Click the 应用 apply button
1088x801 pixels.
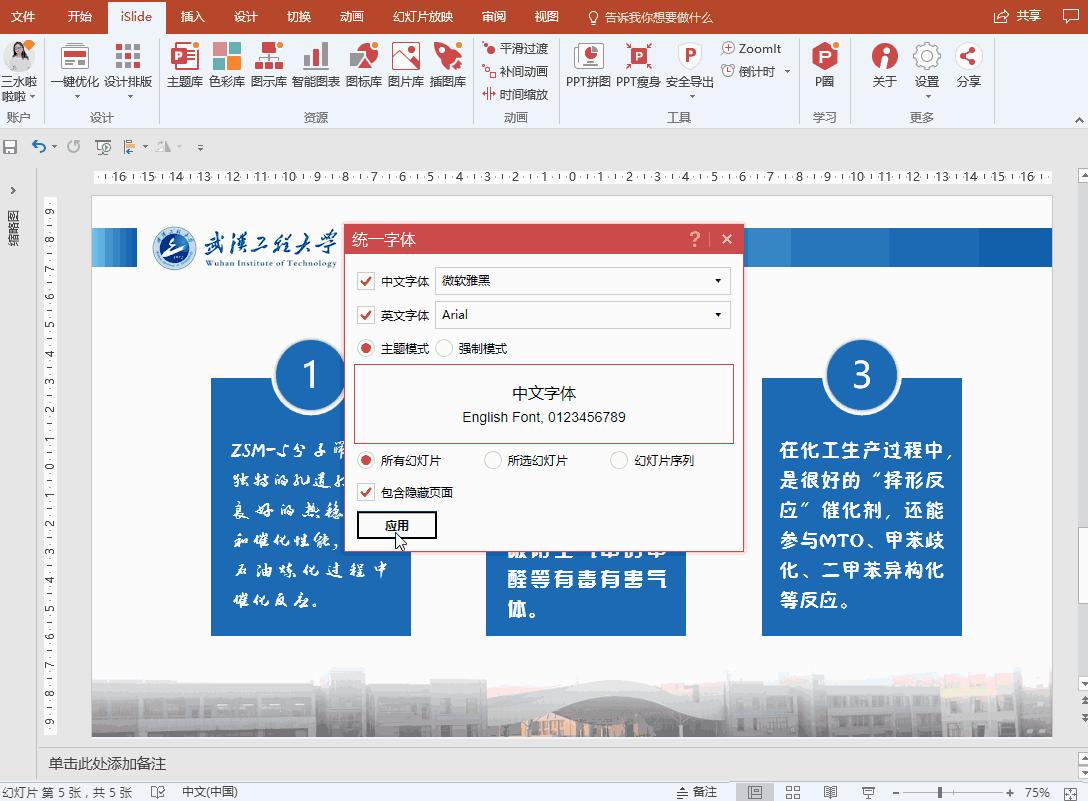click(x=396, y=524)
